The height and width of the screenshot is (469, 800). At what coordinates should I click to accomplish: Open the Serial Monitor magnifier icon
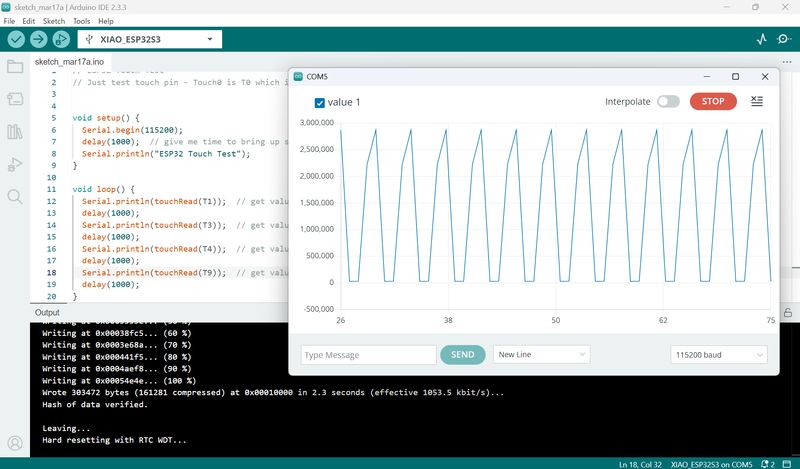(x=783, y=39)
